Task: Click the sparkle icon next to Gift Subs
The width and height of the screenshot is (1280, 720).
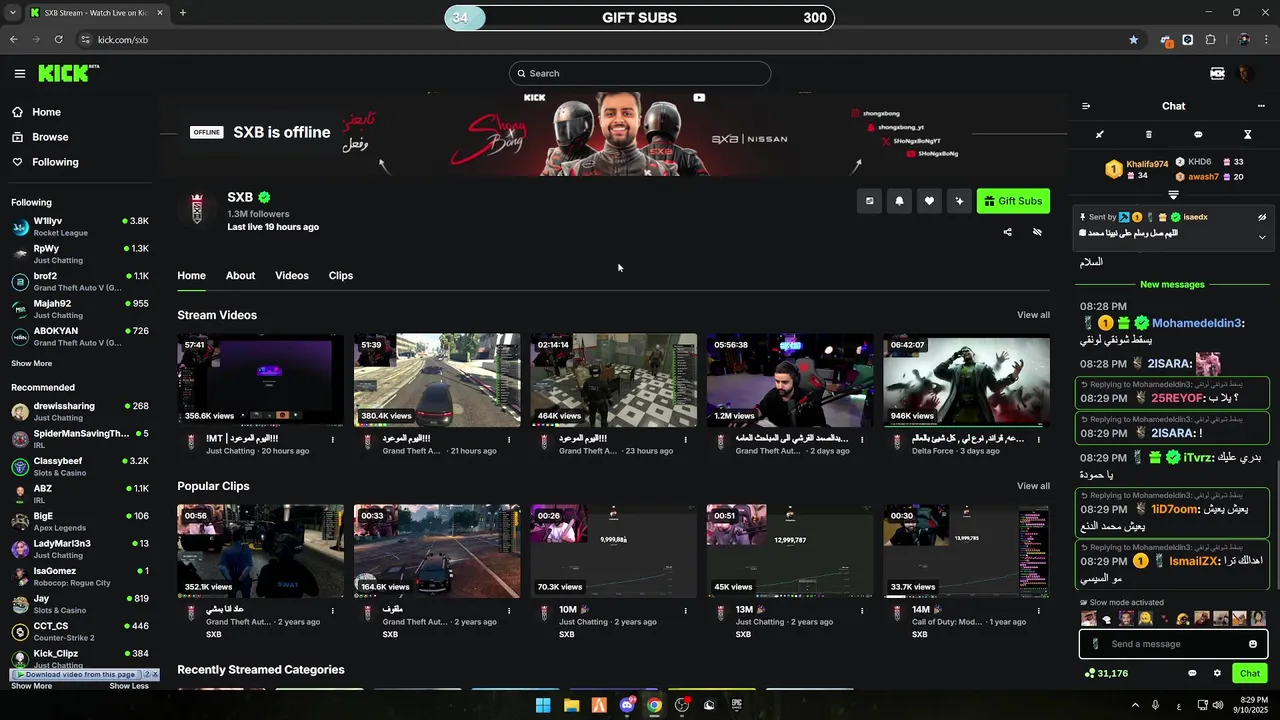Action: point(959,201)
